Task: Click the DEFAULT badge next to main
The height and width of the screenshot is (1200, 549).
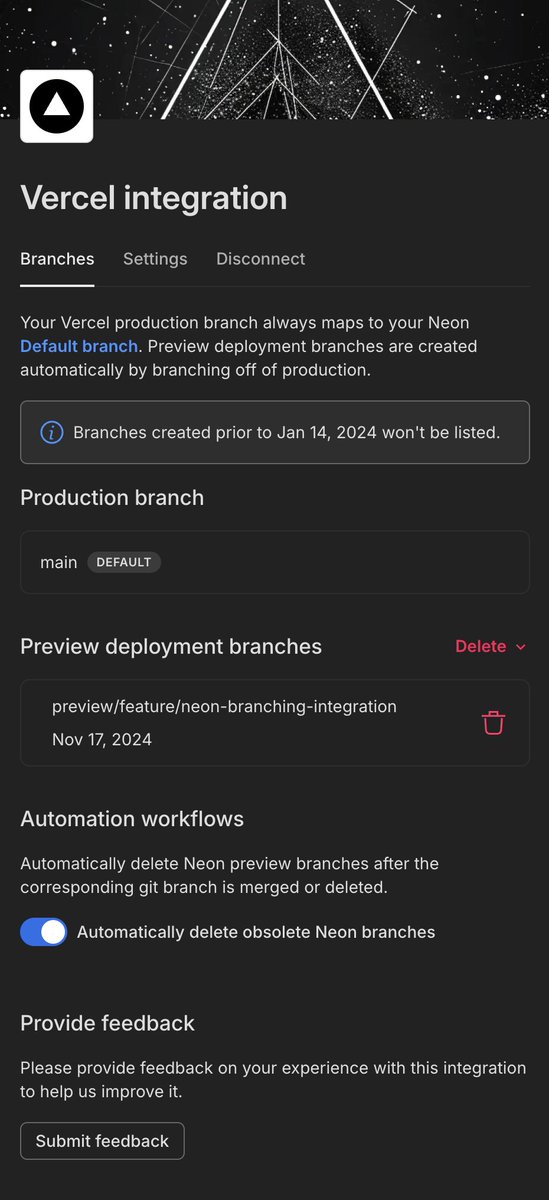Action: [124, 562]
